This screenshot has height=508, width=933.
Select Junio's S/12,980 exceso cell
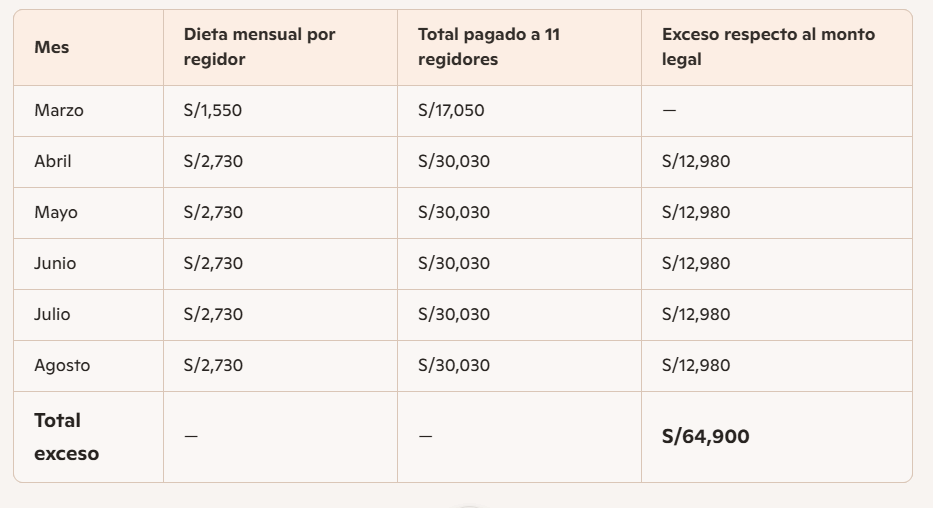(696, 264)
